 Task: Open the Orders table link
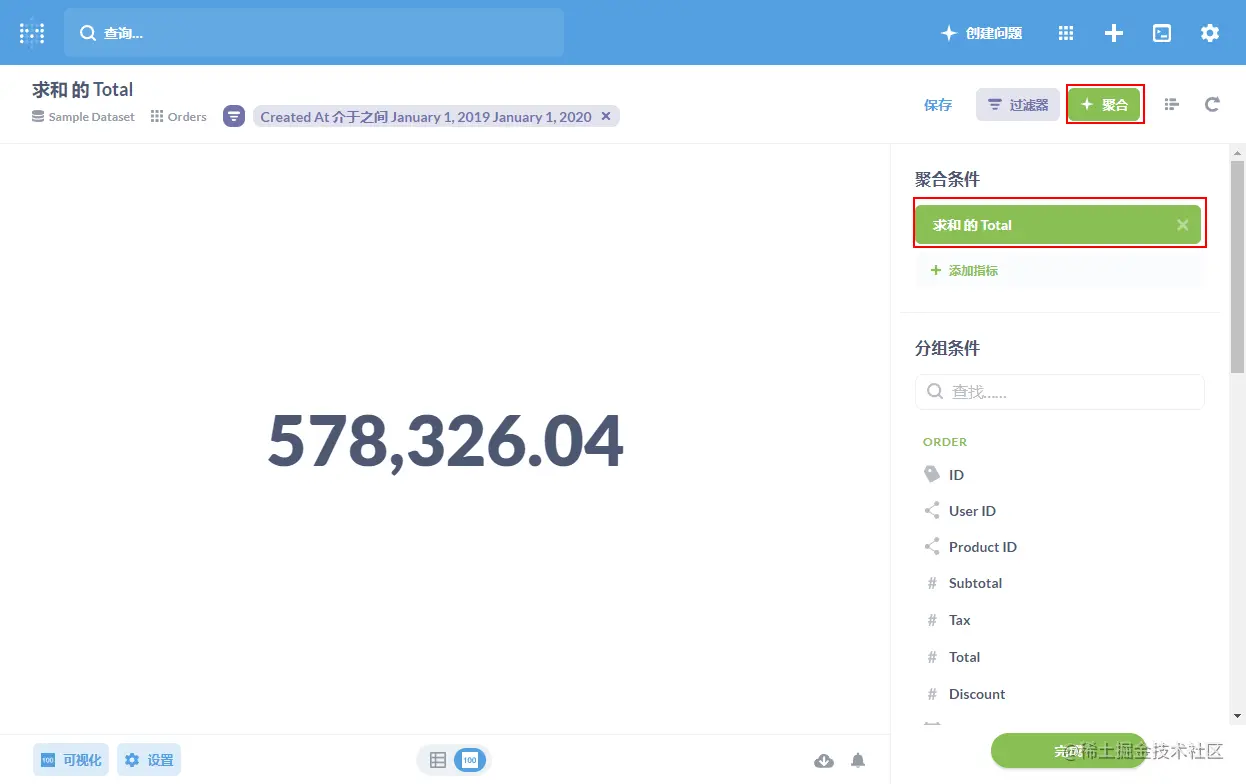[179, 117]
